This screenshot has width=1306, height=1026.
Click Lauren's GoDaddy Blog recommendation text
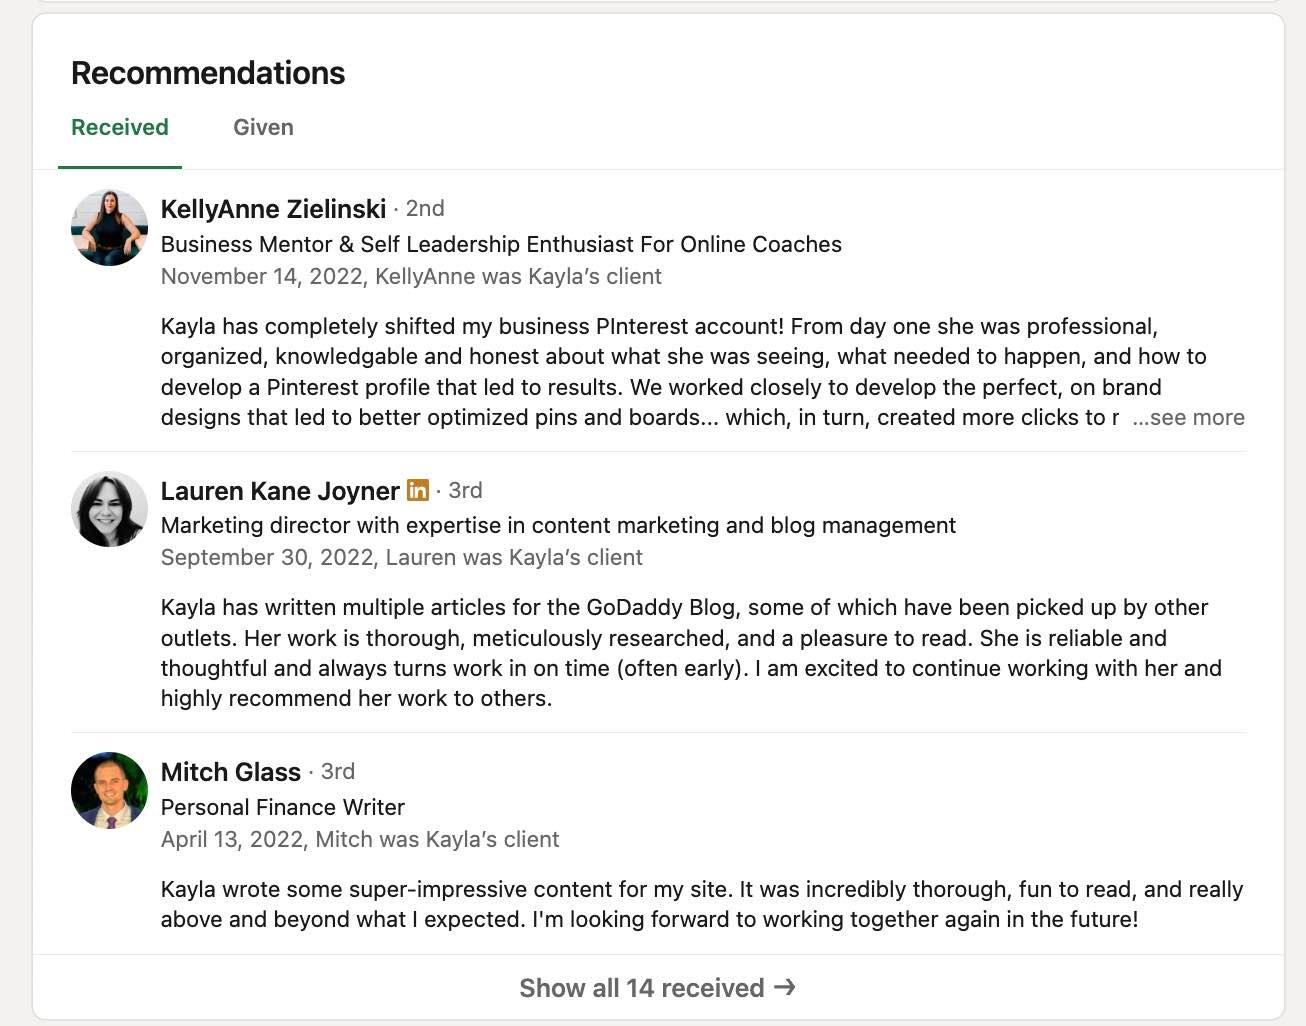(690, 652)
